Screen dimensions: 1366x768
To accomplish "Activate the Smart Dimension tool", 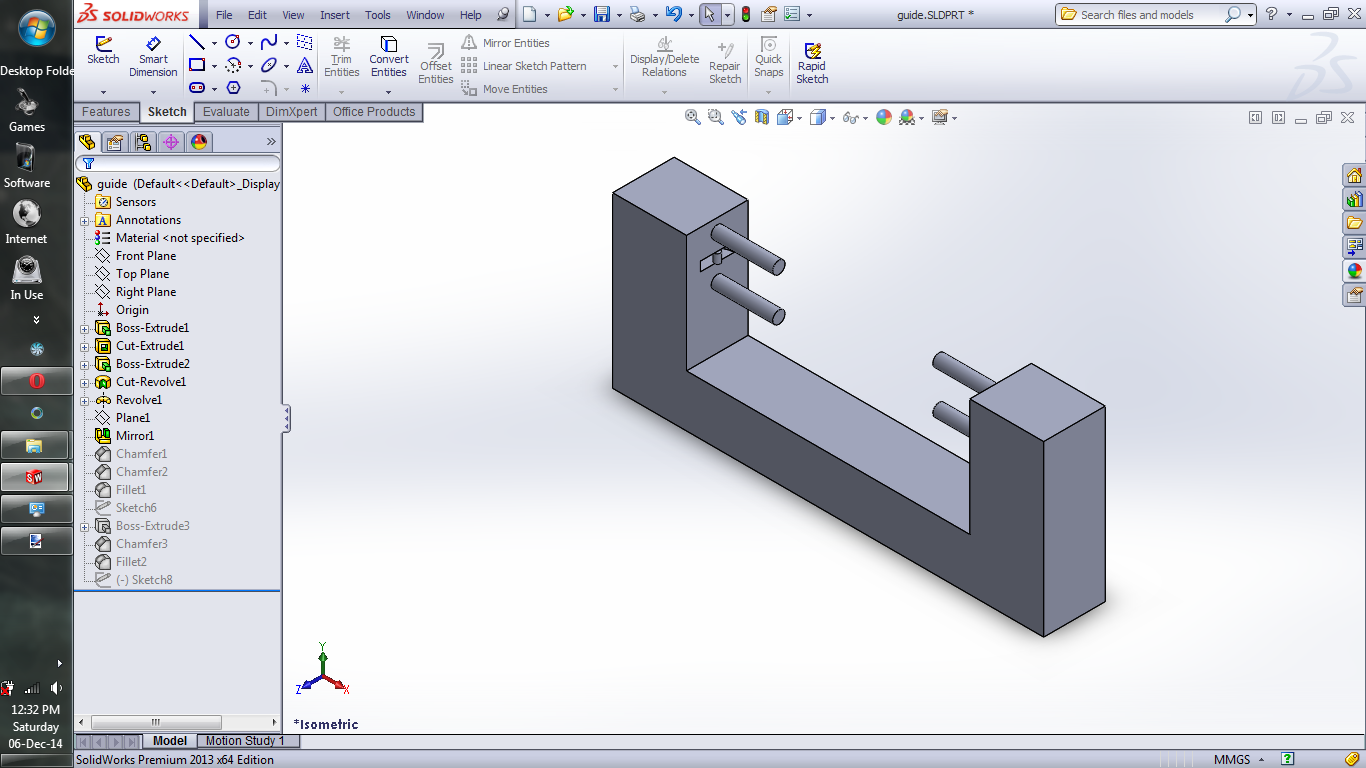I will point(153,57).
